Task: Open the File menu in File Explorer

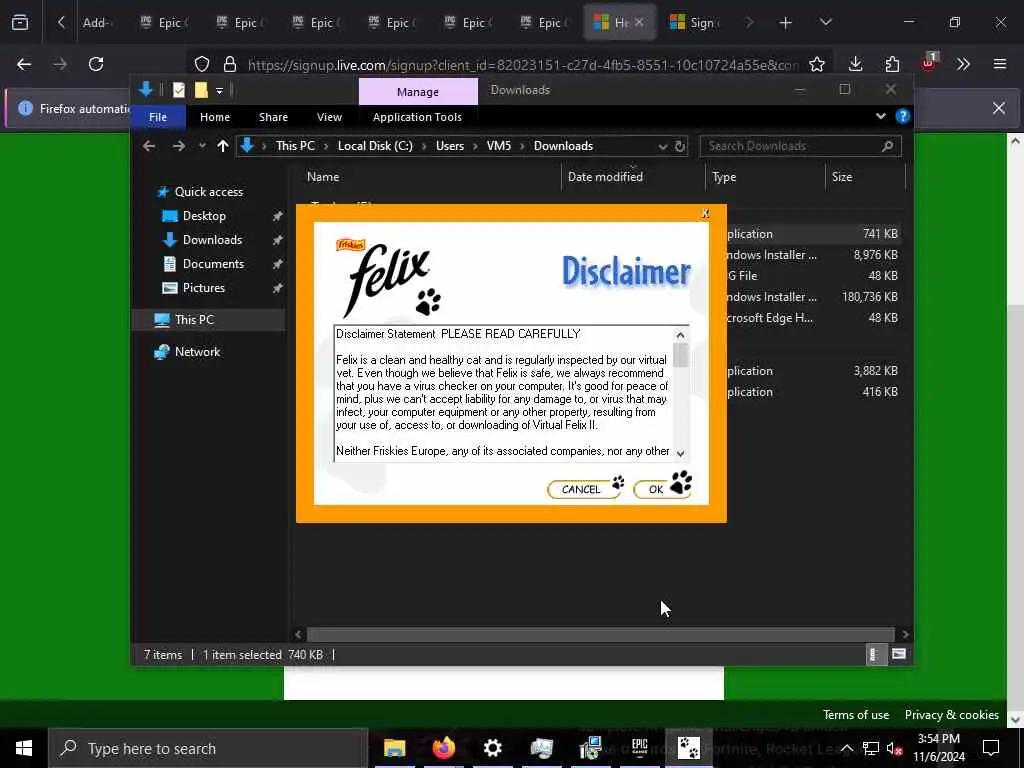Action: [158, 117]
